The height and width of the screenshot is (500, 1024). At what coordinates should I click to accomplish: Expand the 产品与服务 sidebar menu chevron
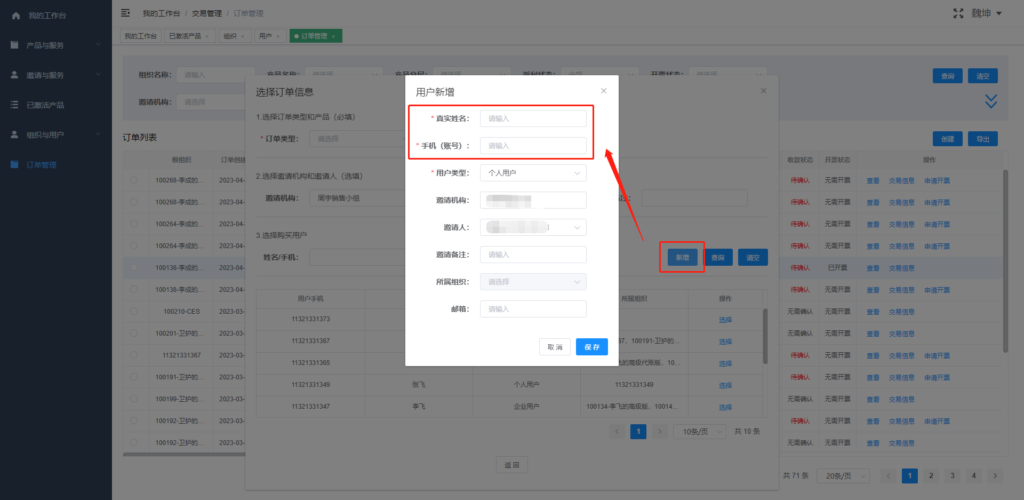[98, 45]
